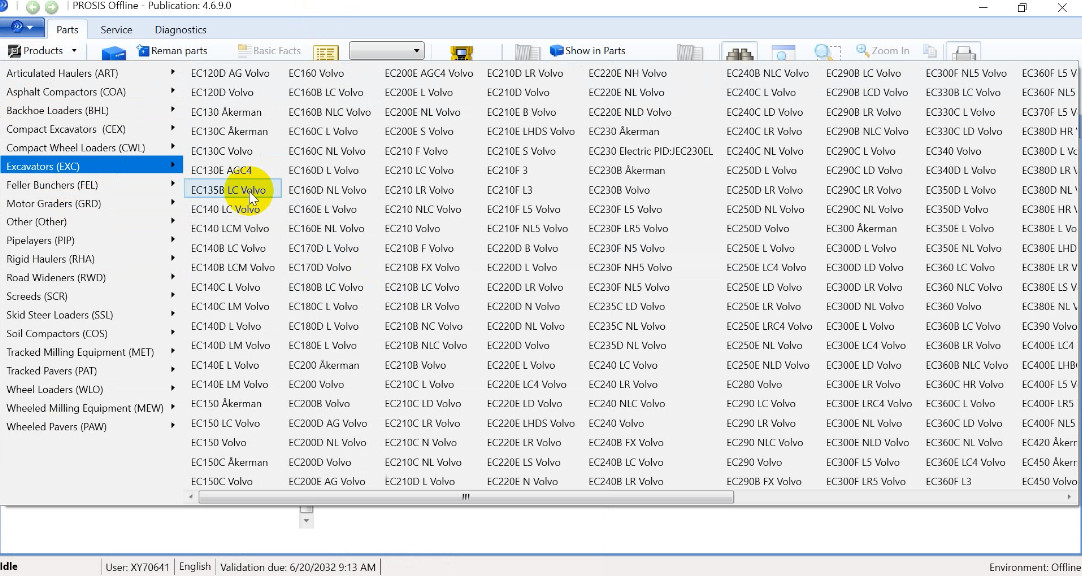Click the green back arrow in title bar
This screenshot has width=1082, height=576.
pyautogui.click(x=33, y=7)
